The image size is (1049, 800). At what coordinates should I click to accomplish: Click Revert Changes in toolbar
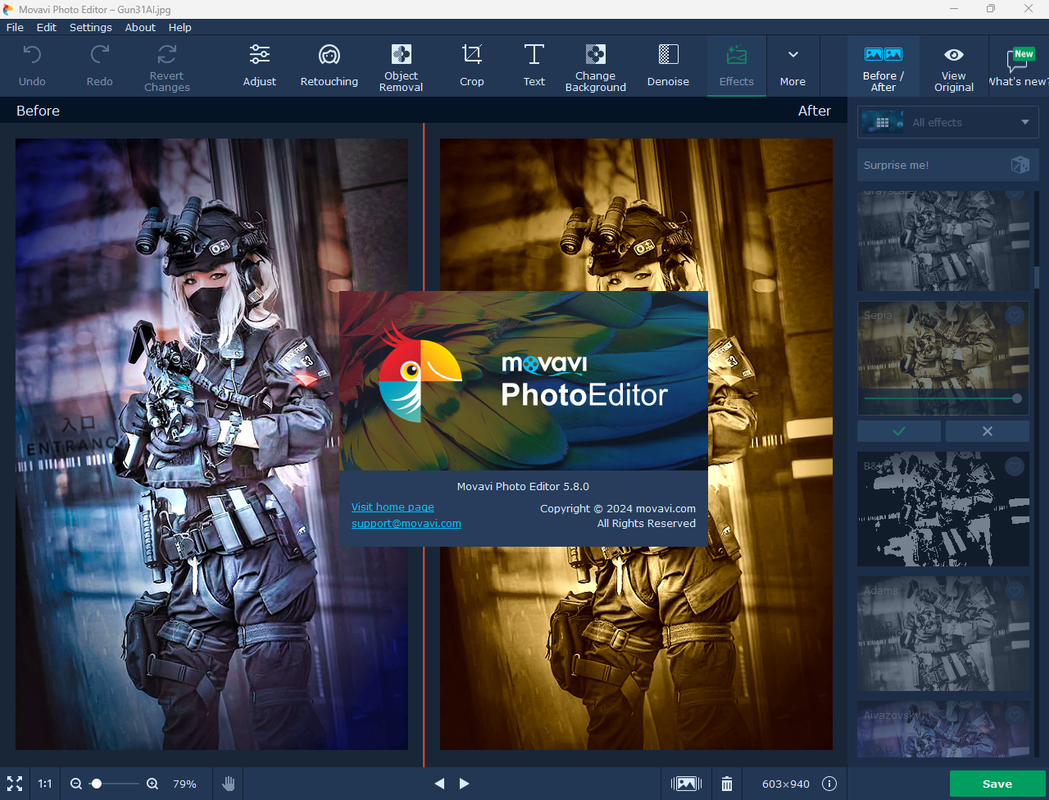click(x=167, y=66)
